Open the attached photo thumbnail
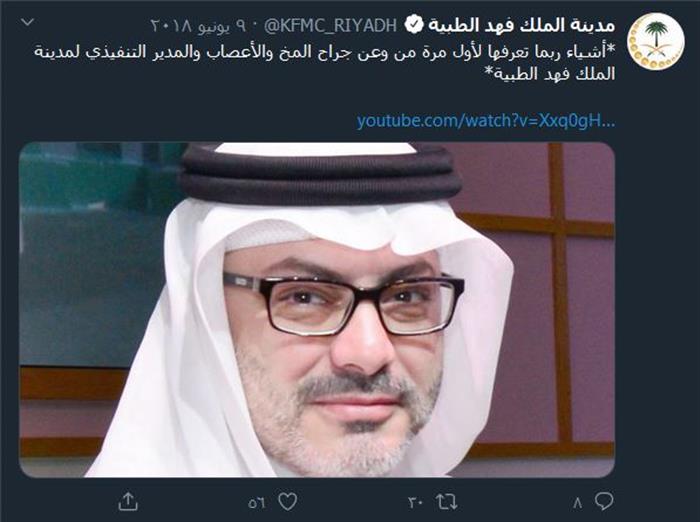Image resolution: width=700 pixels, height=522 pixels. (317, 309)
